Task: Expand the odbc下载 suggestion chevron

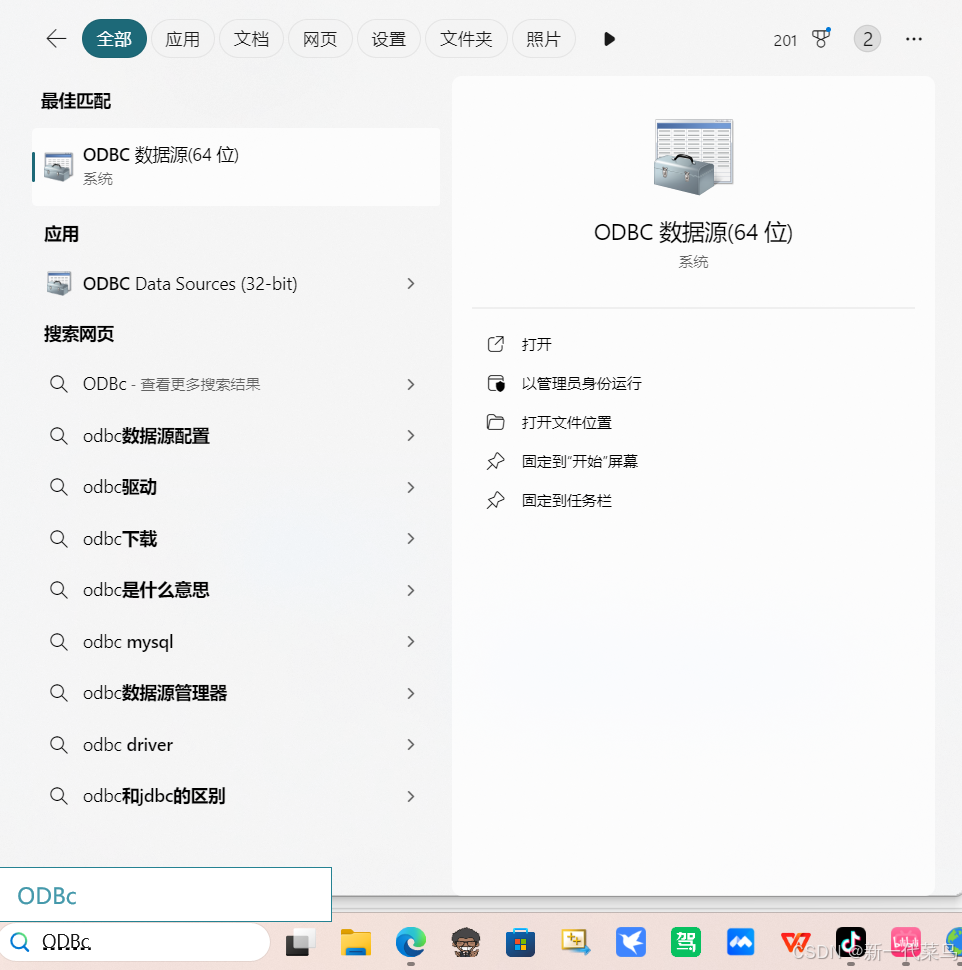Action: point(410,538)
